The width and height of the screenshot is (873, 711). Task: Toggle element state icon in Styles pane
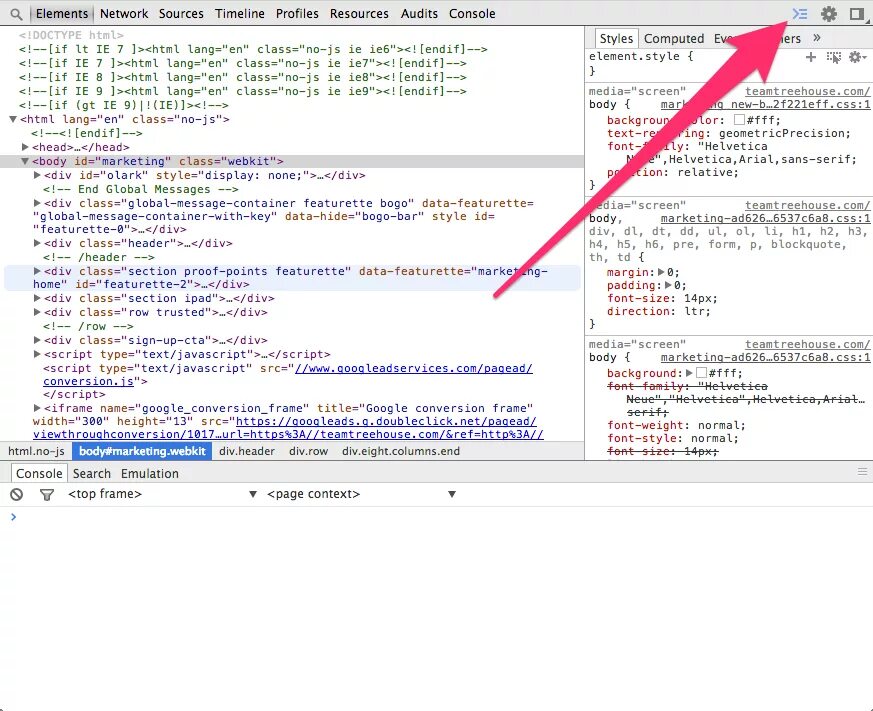833,57
